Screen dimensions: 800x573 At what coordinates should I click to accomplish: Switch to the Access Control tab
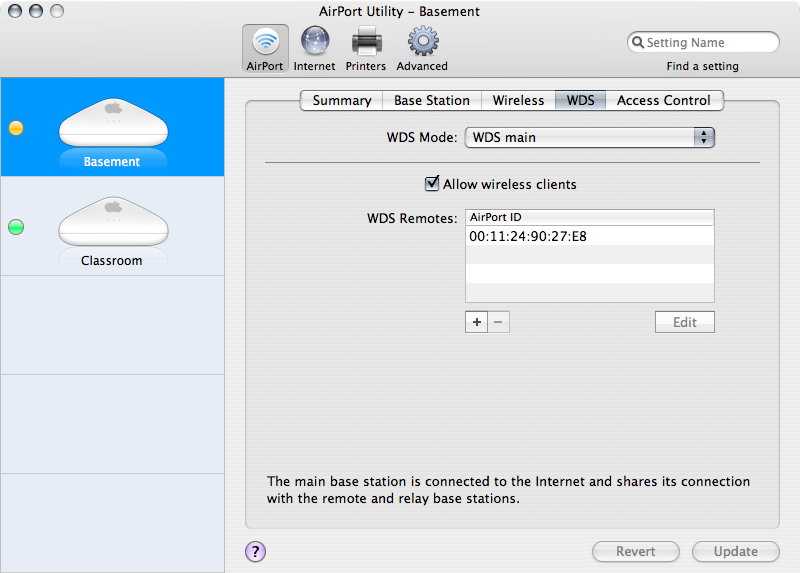coord(664,101)
